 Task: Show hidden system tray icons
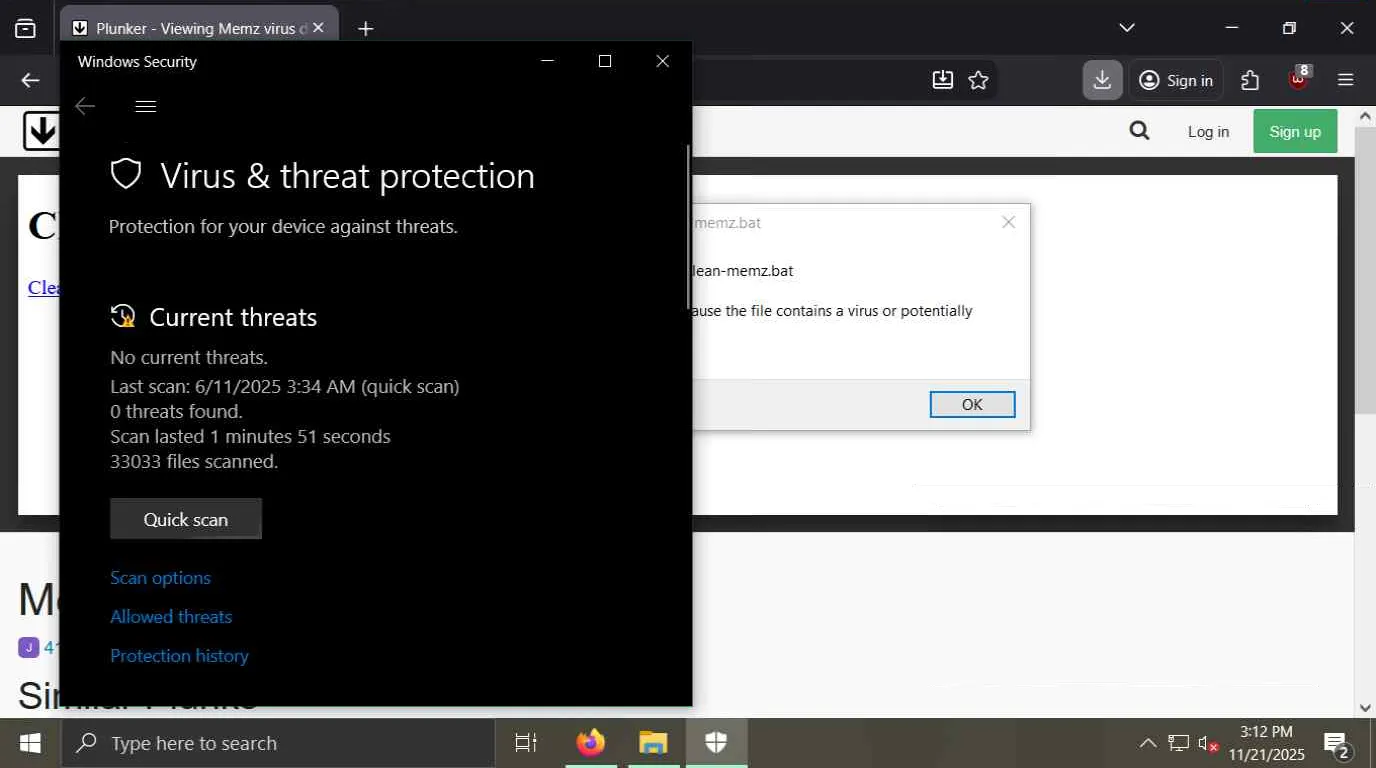pyautogui.click(x=1148, y=743)
